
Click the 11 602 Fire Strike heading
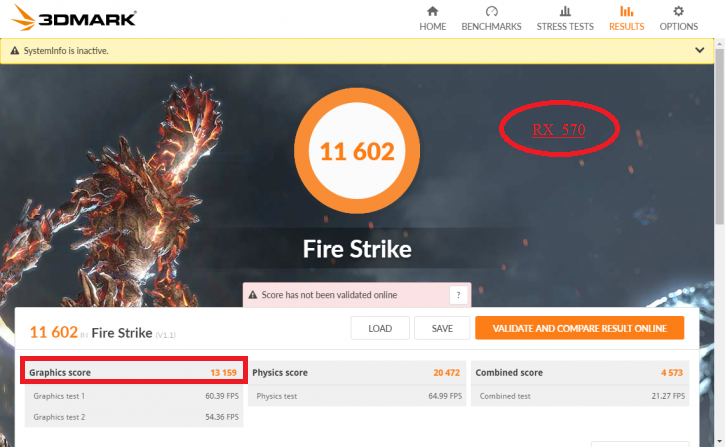(103, 333)
